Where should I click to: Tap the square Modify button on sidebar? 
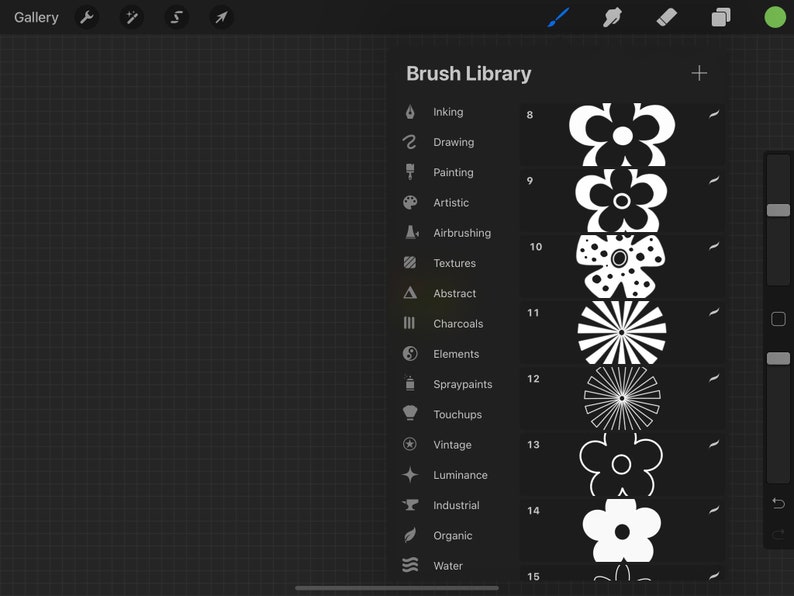778,319
